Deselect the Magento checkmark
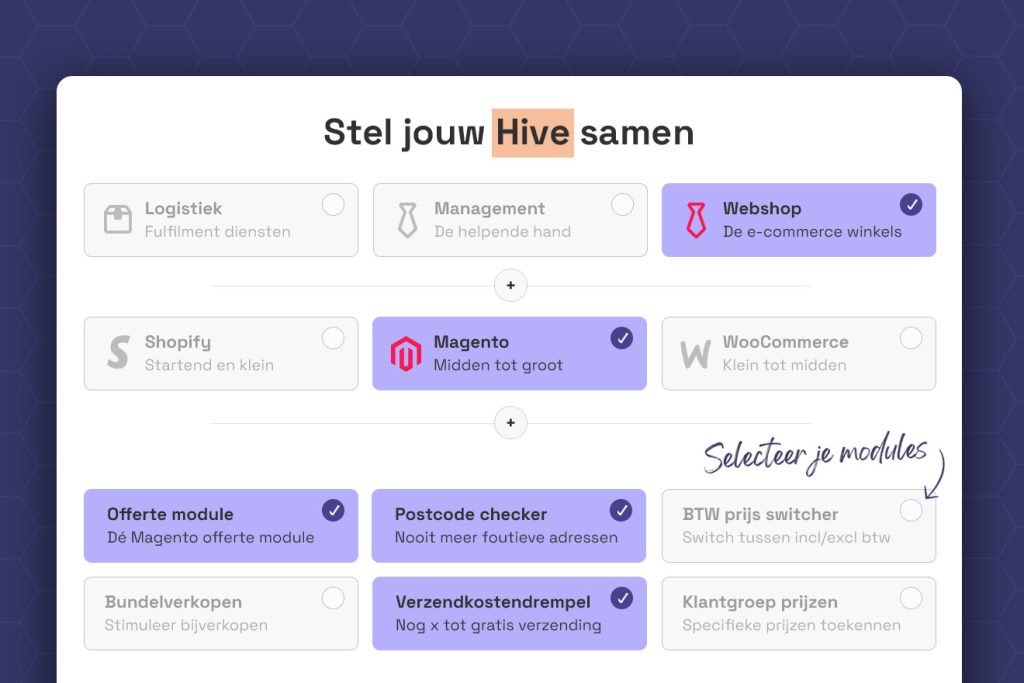The width and height of the screenshot is (1024, 683). 622,339
